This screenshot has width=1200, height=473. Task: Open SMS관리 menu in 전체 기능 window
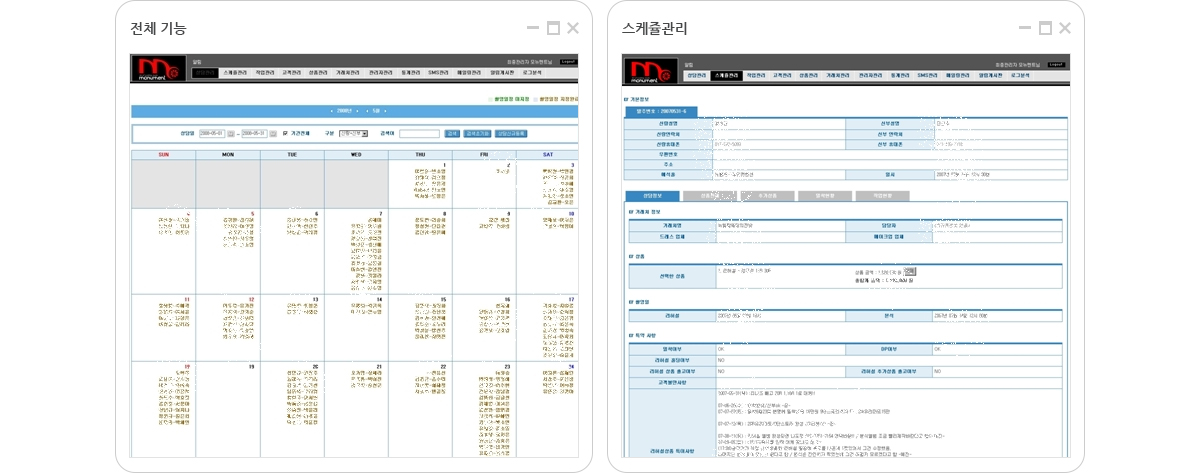tap(438, 73)
